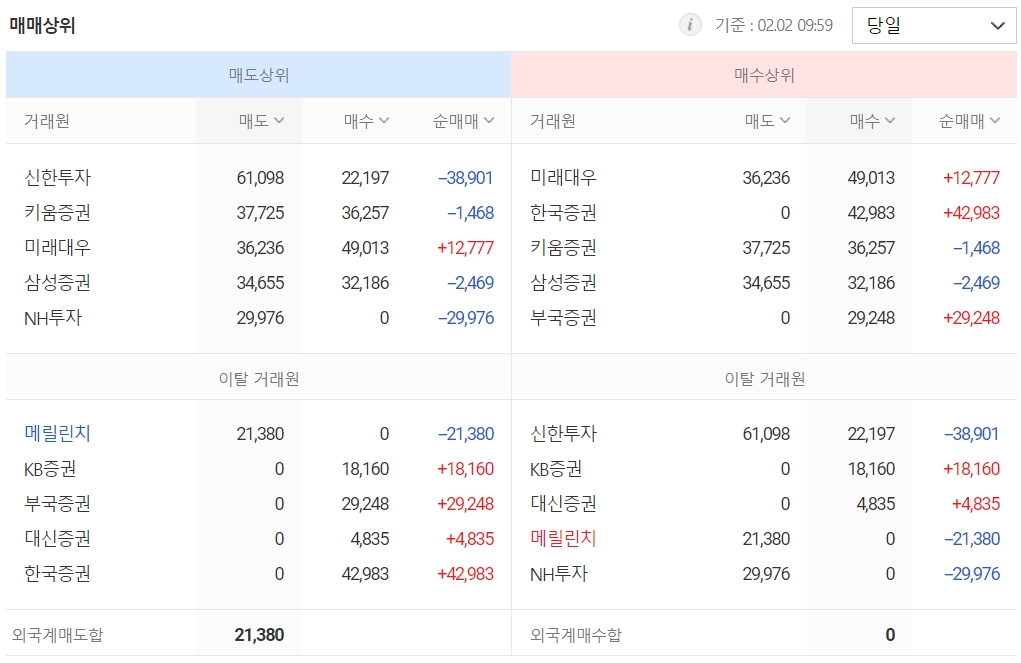Select the 매도상위 header tab

pyautogui.click(x=259, y=75)
